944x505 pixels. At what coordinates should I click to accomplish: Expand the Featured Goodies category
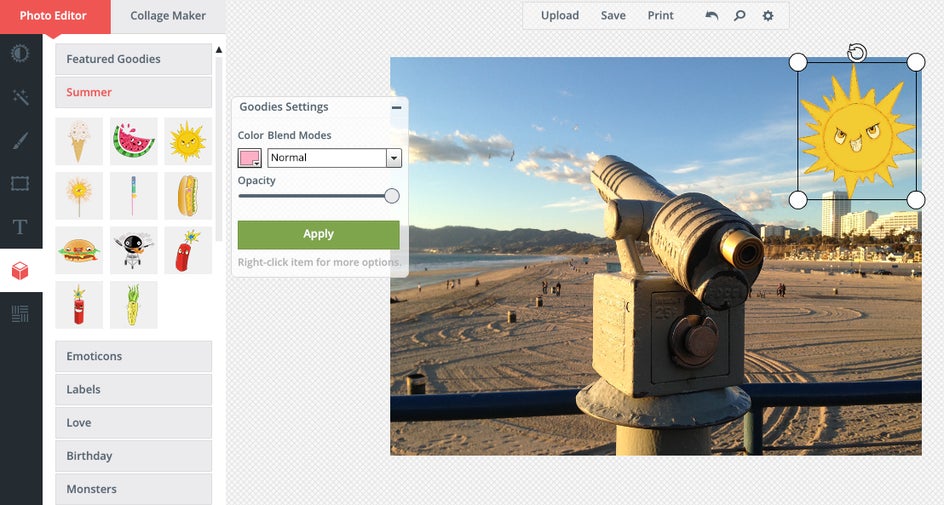click(x=134, y=59)
